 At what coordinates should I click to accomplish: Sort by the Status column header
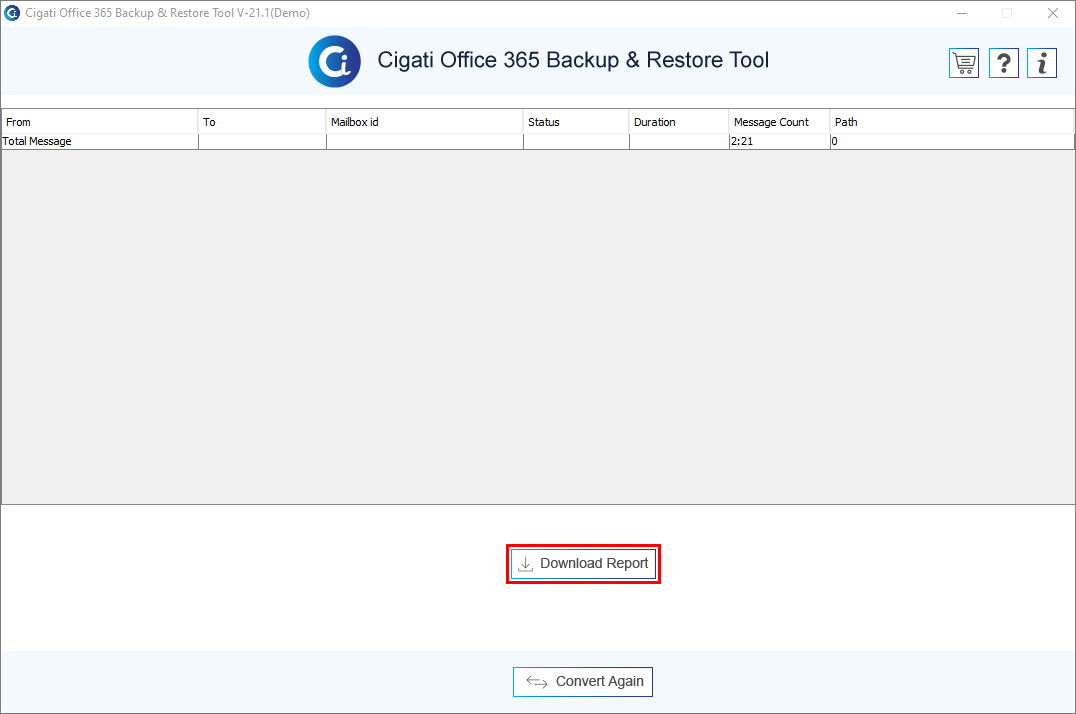pos(576,122)
